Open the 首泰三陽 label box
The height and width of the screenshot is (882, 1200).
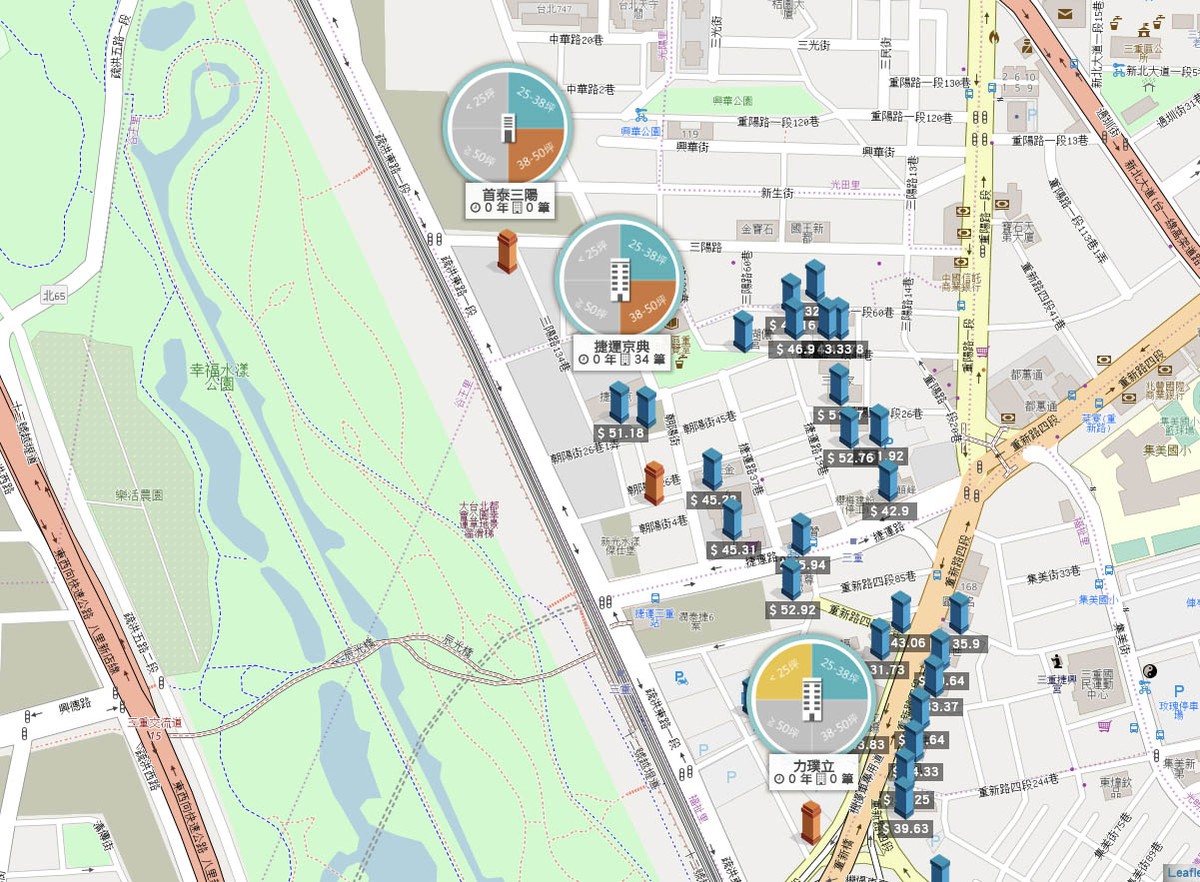click(509, 201)
